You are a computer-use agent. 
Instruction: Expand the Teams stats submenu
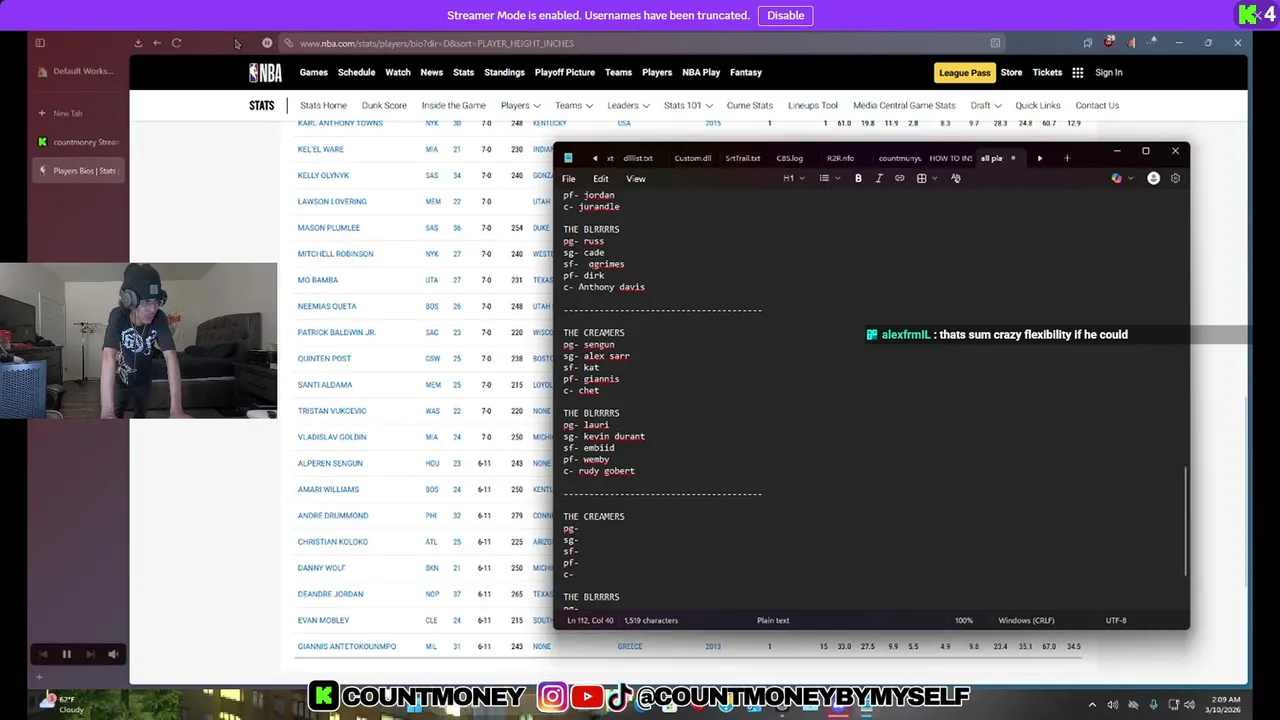point(573,105)
